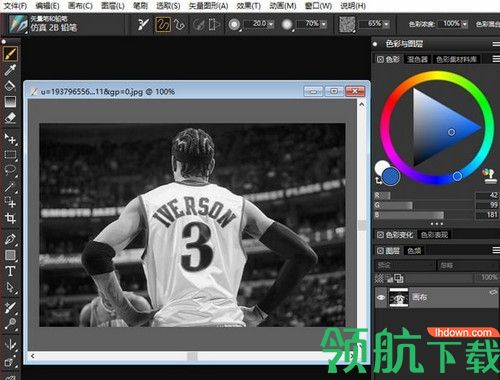Screen dimensions: 500x380
Task: Click the B value field showing 181
Action: [487, 215]
